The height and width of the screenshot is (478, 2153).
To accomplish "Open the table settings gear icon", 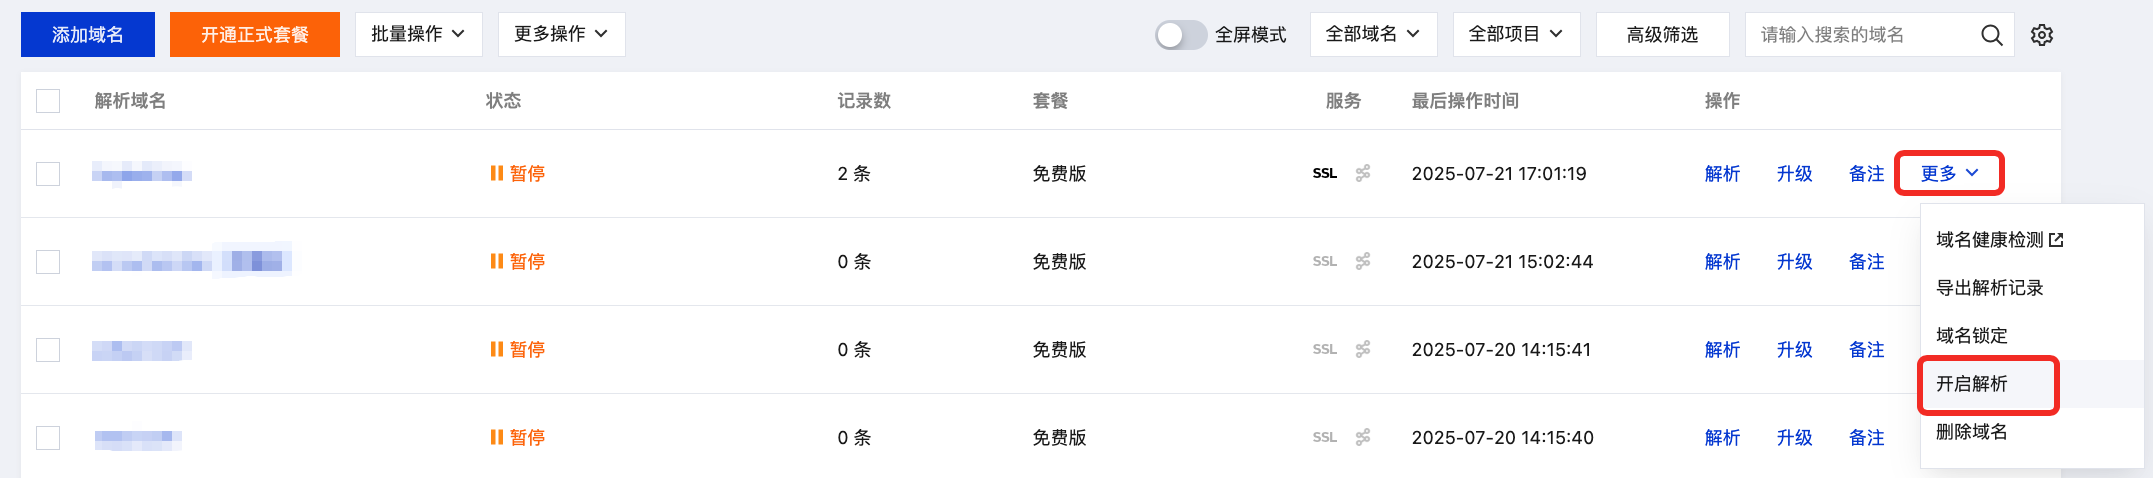I will click(x=2042, y=35).
